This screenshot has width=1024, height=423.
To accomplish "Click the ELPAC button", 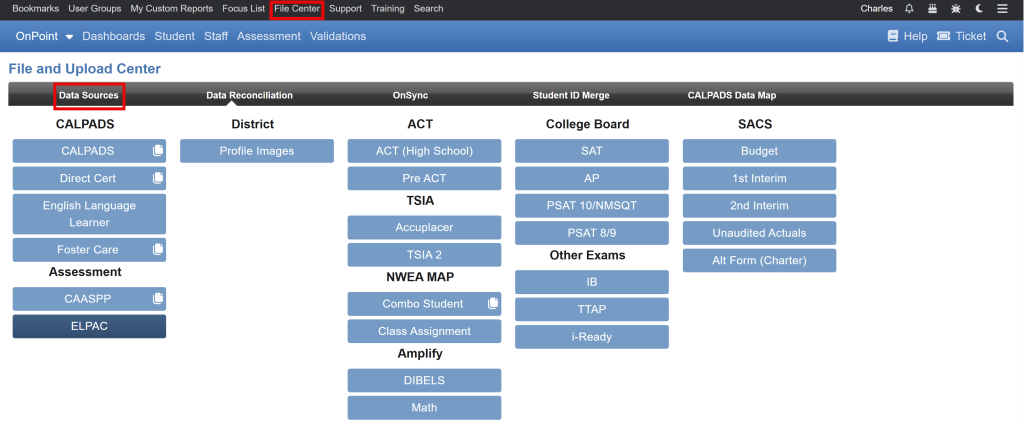I will (89, 326).
